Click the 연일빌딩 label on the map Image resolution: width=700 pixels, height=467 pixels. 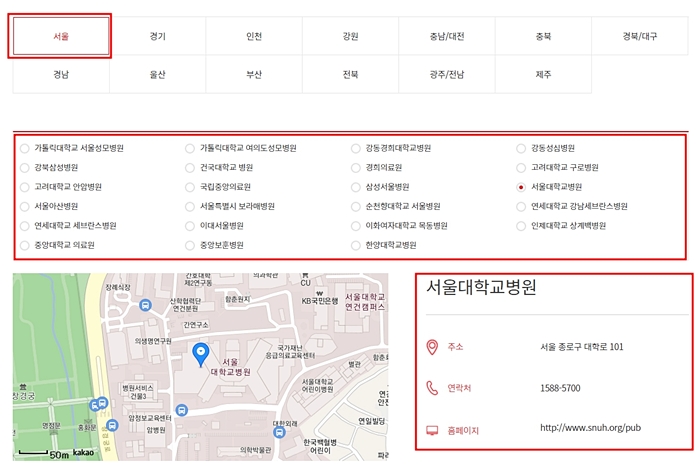[371, 421]
